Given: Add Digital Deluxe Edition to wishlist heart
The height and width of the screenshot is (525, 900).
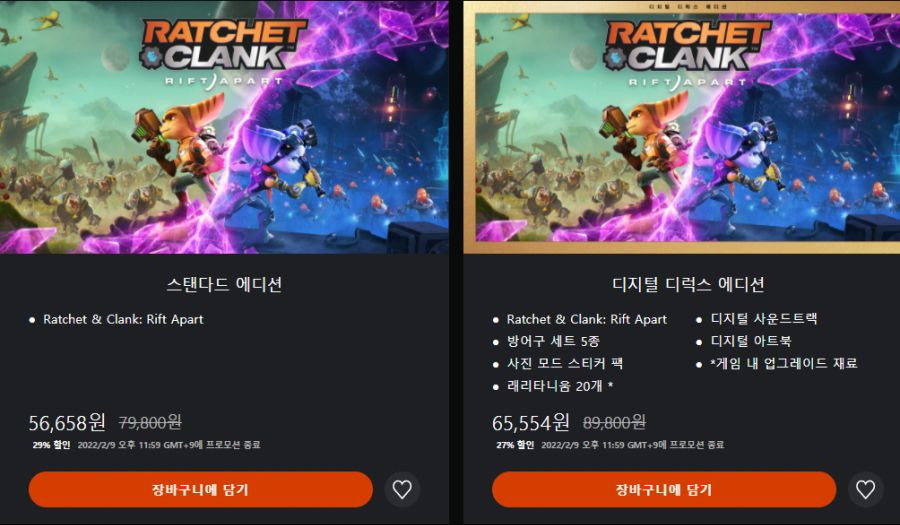Looking at the screenshot, I should tap(866, 489).
